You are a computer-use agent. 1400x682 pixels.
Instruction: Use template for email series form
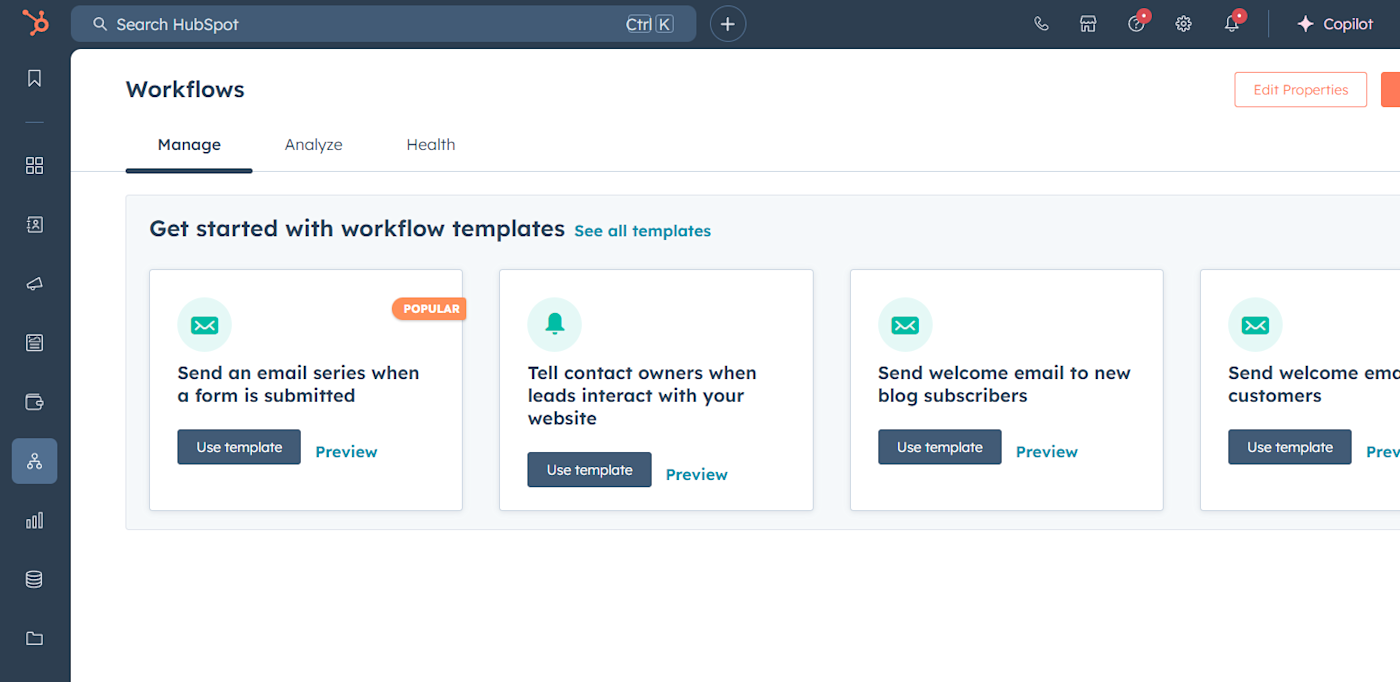point(239,447)
